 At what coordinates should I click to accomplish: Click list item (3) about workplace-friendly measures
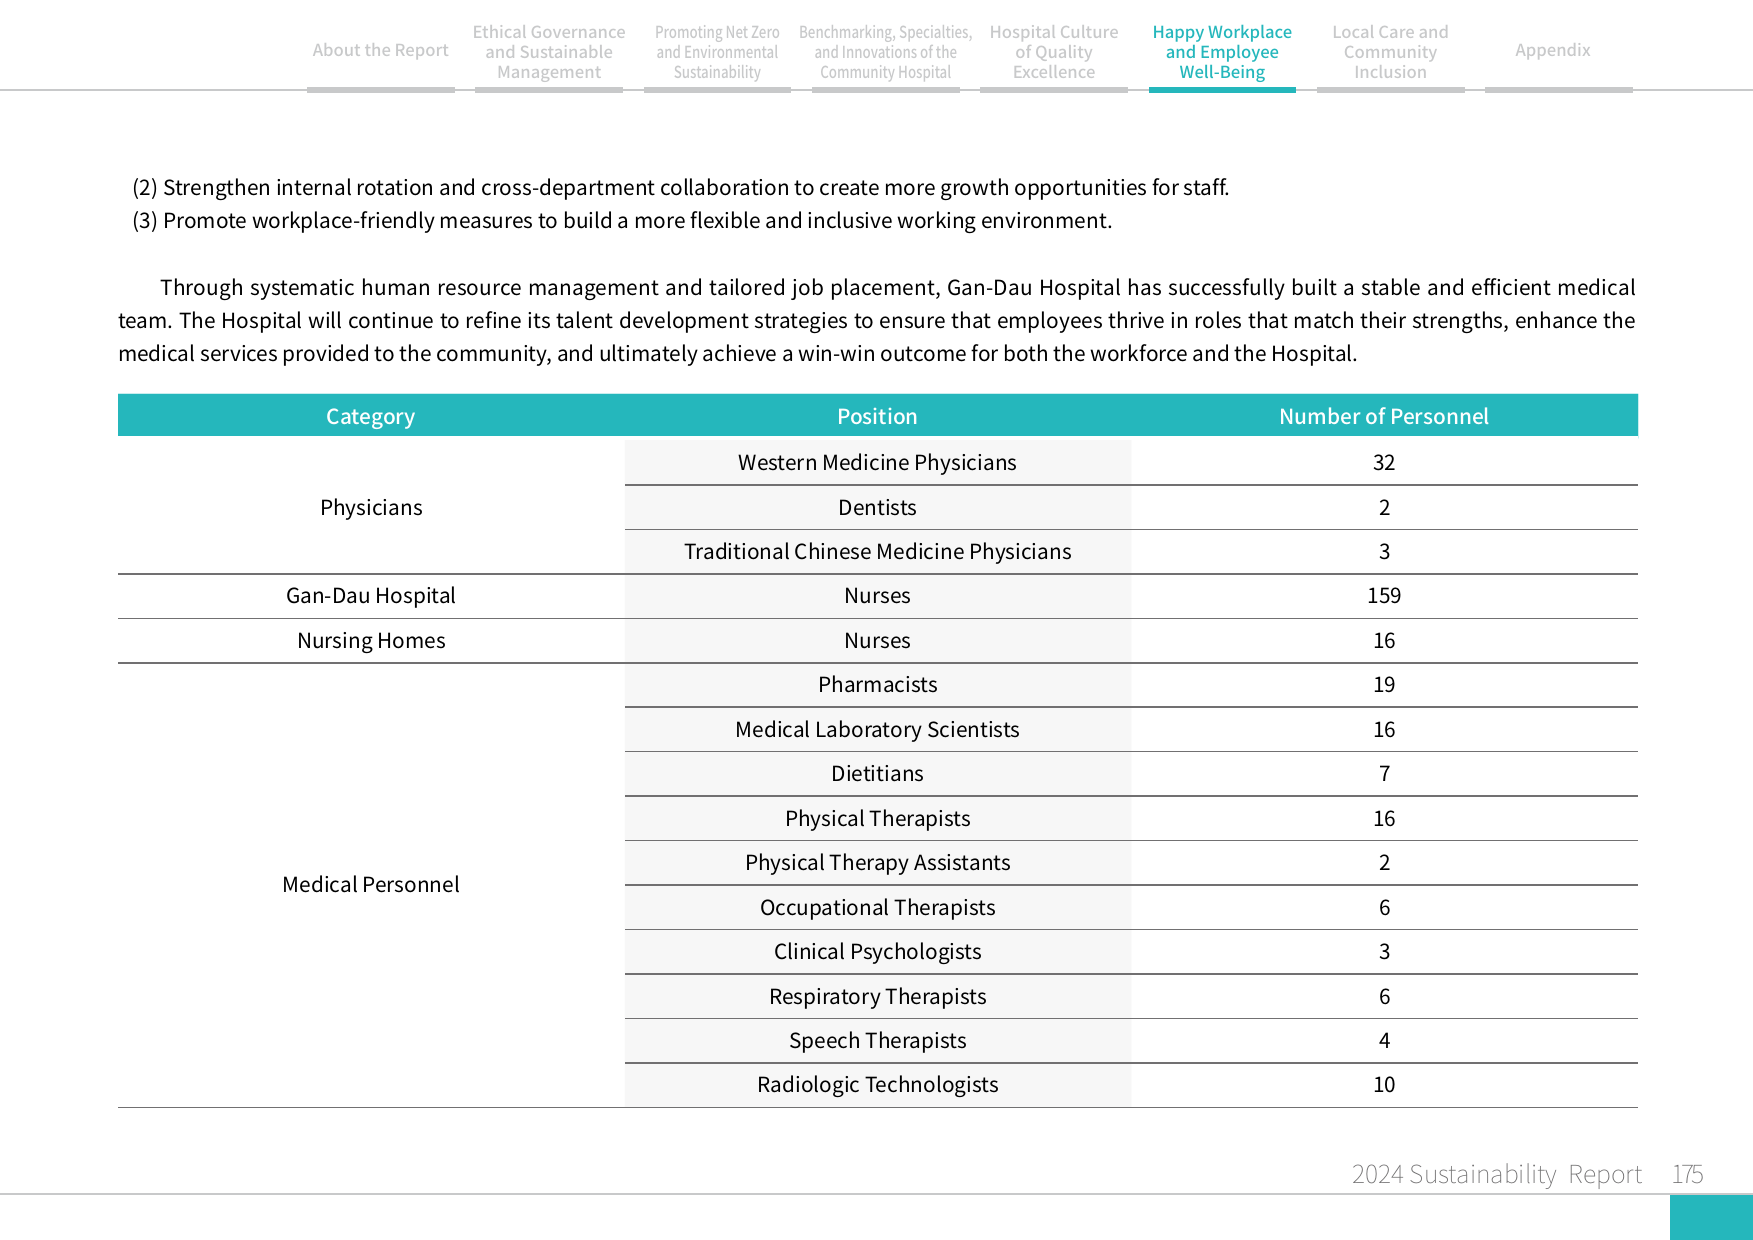tap(622, 221)
